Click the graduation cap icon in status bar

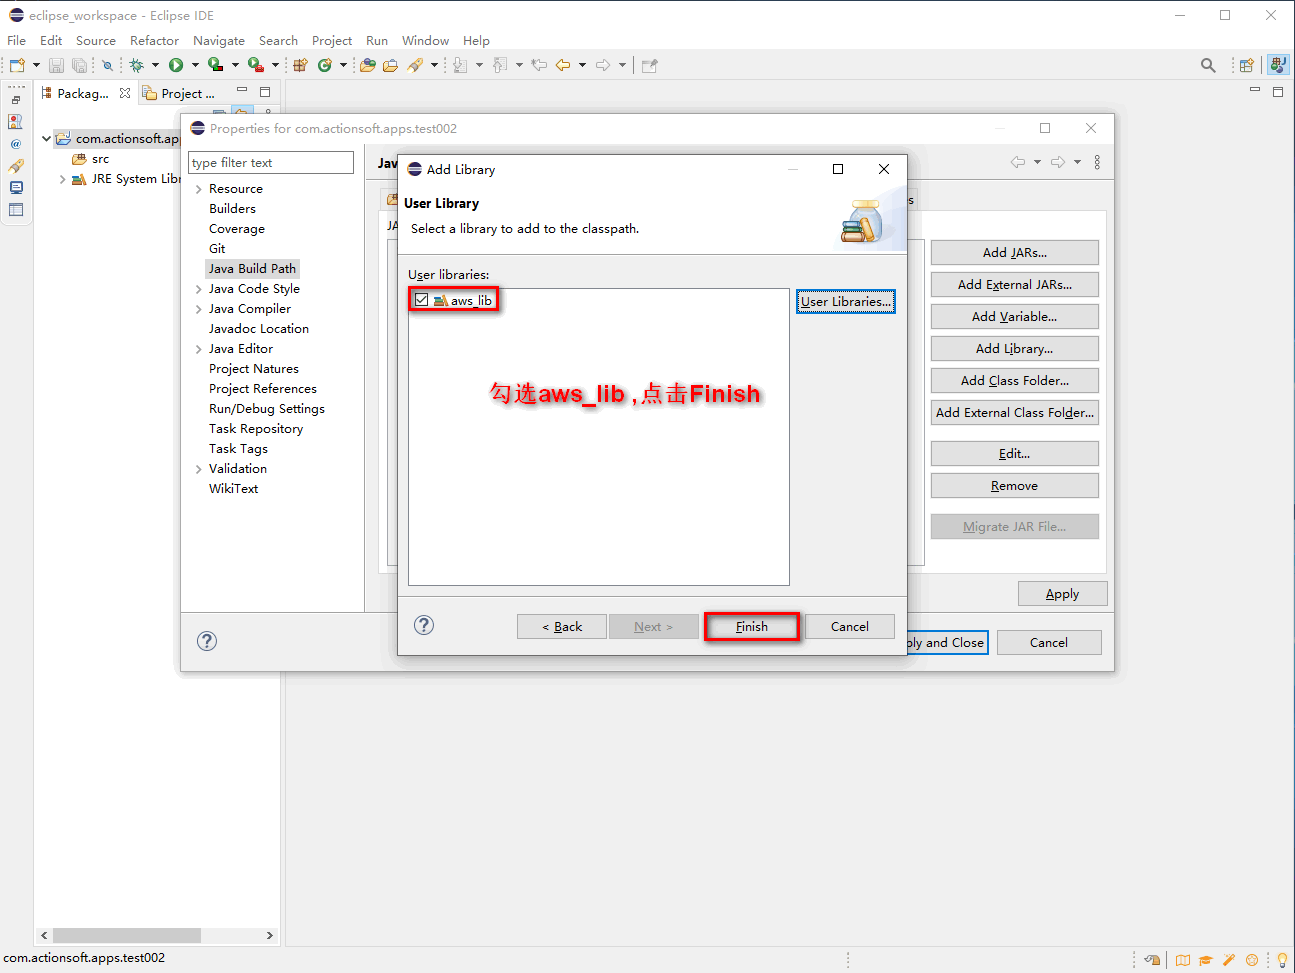tap(1205, 960)
